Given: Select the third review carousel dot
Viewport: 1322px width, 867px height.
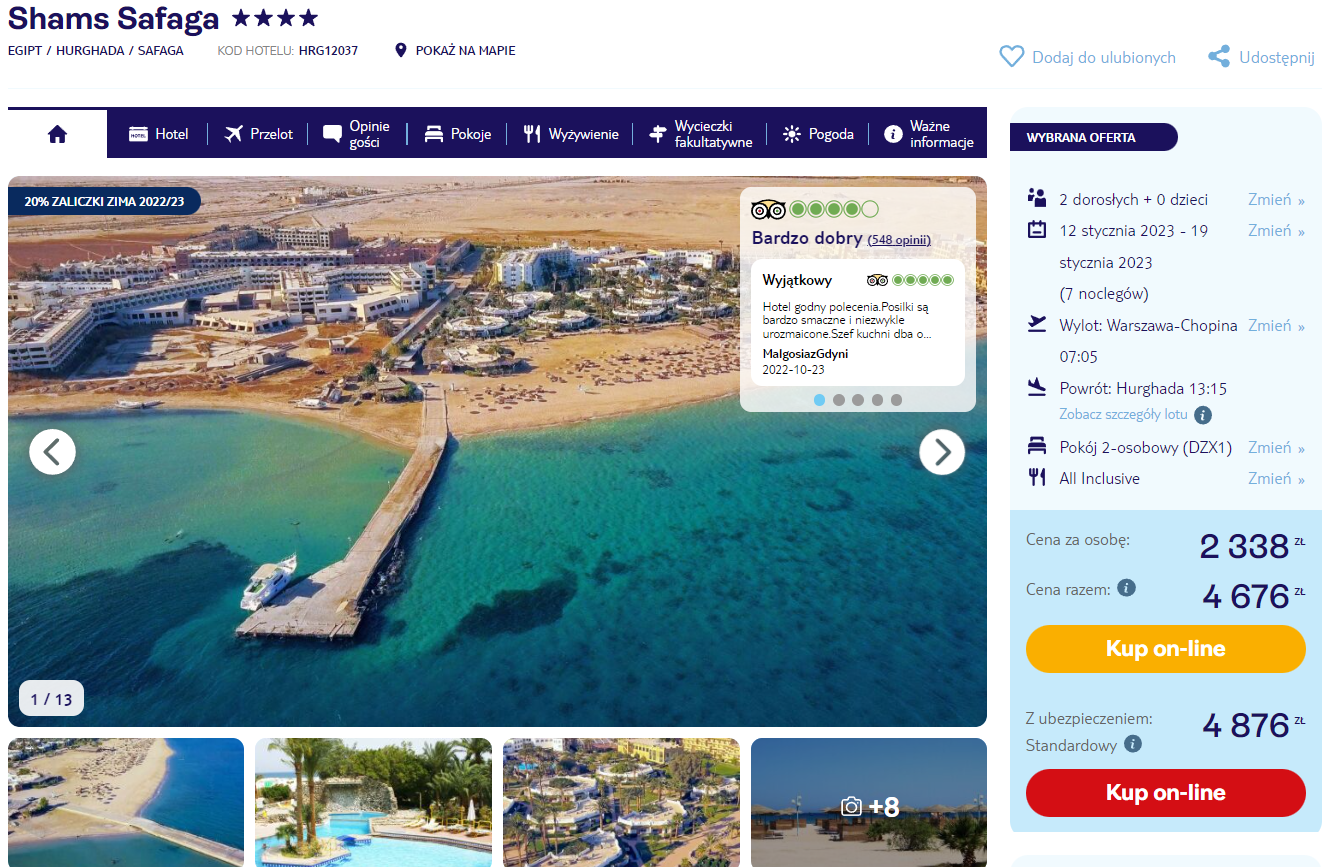Looking at the screenshot, I should pyautogui.click(x=858, y=400).
